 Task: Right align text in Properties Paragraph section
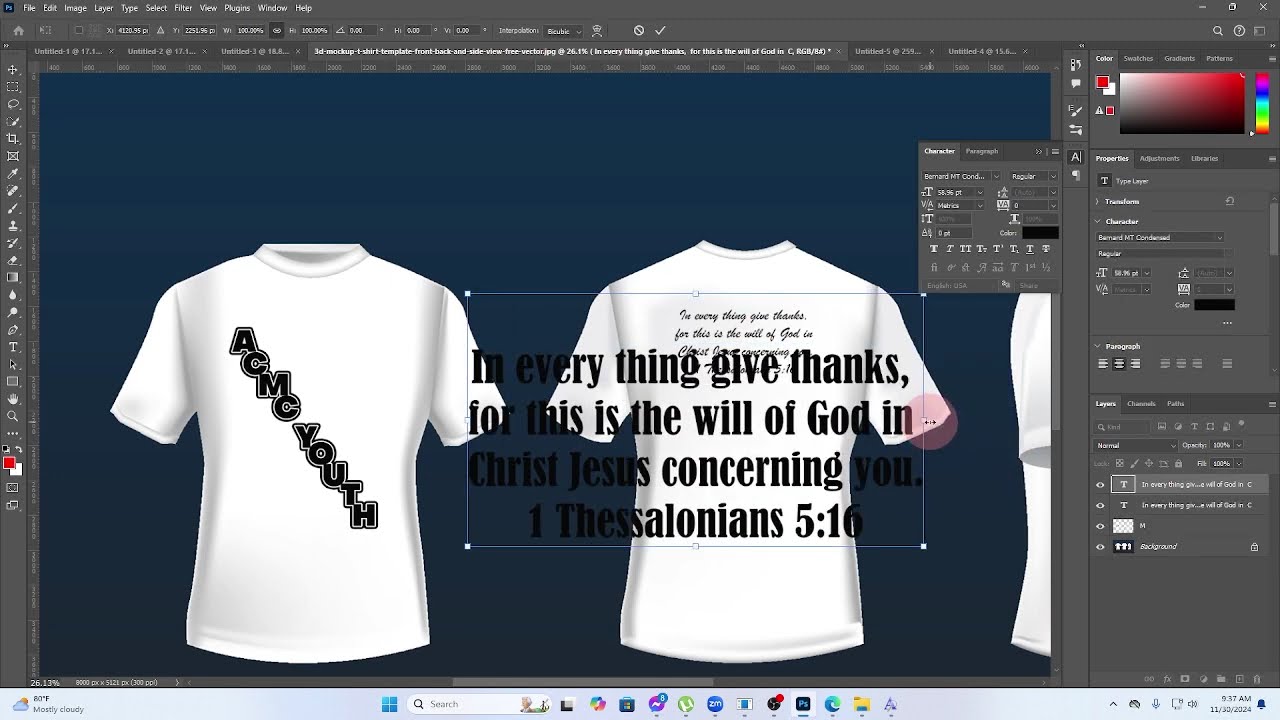coord(1135,364)
